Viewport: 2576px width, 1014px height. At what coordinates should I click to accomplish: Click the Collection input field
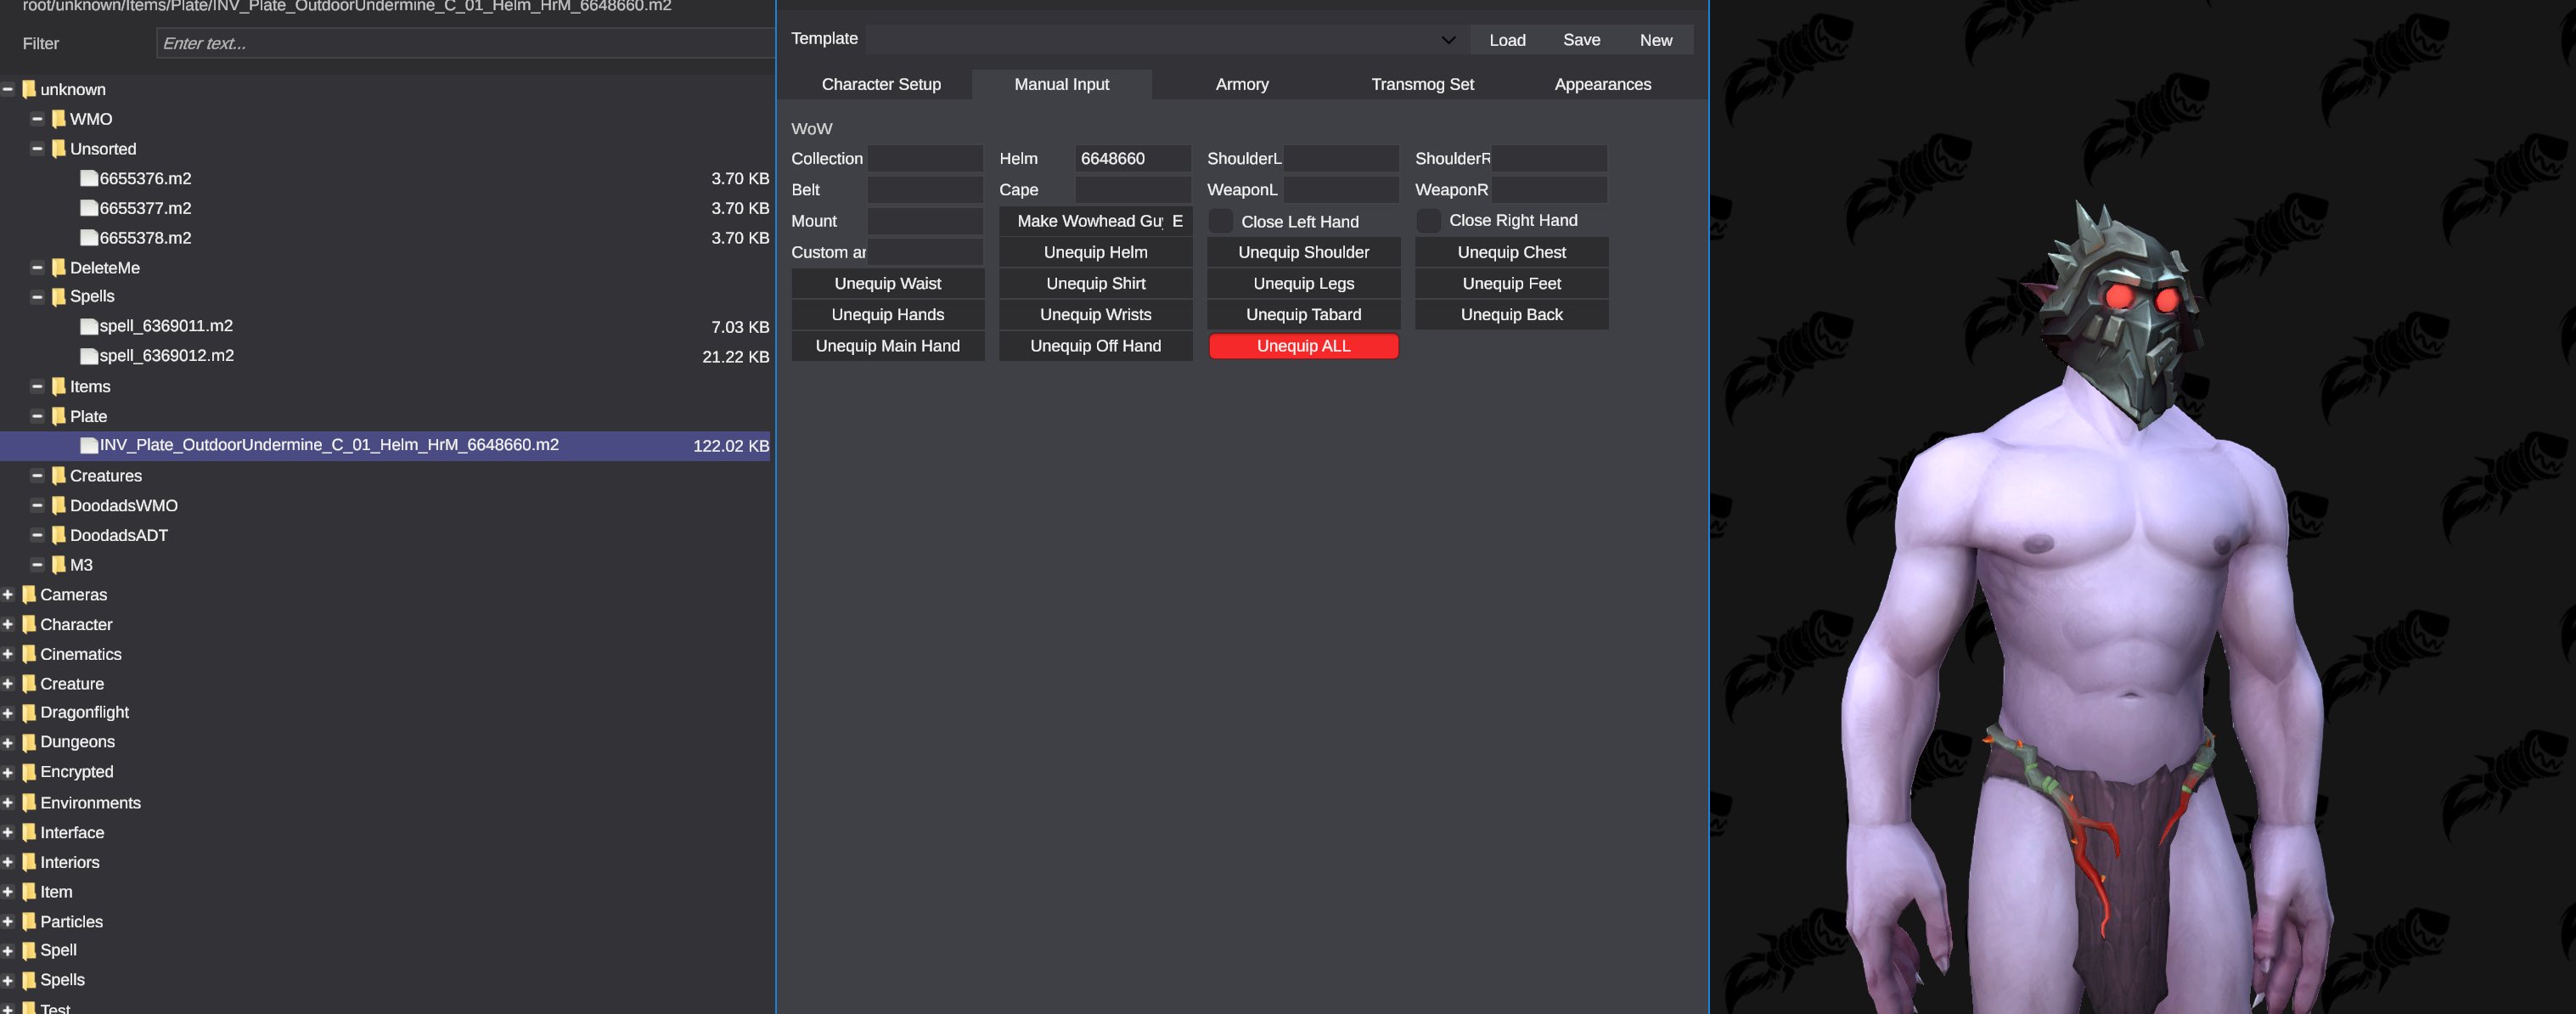point(925,159)
